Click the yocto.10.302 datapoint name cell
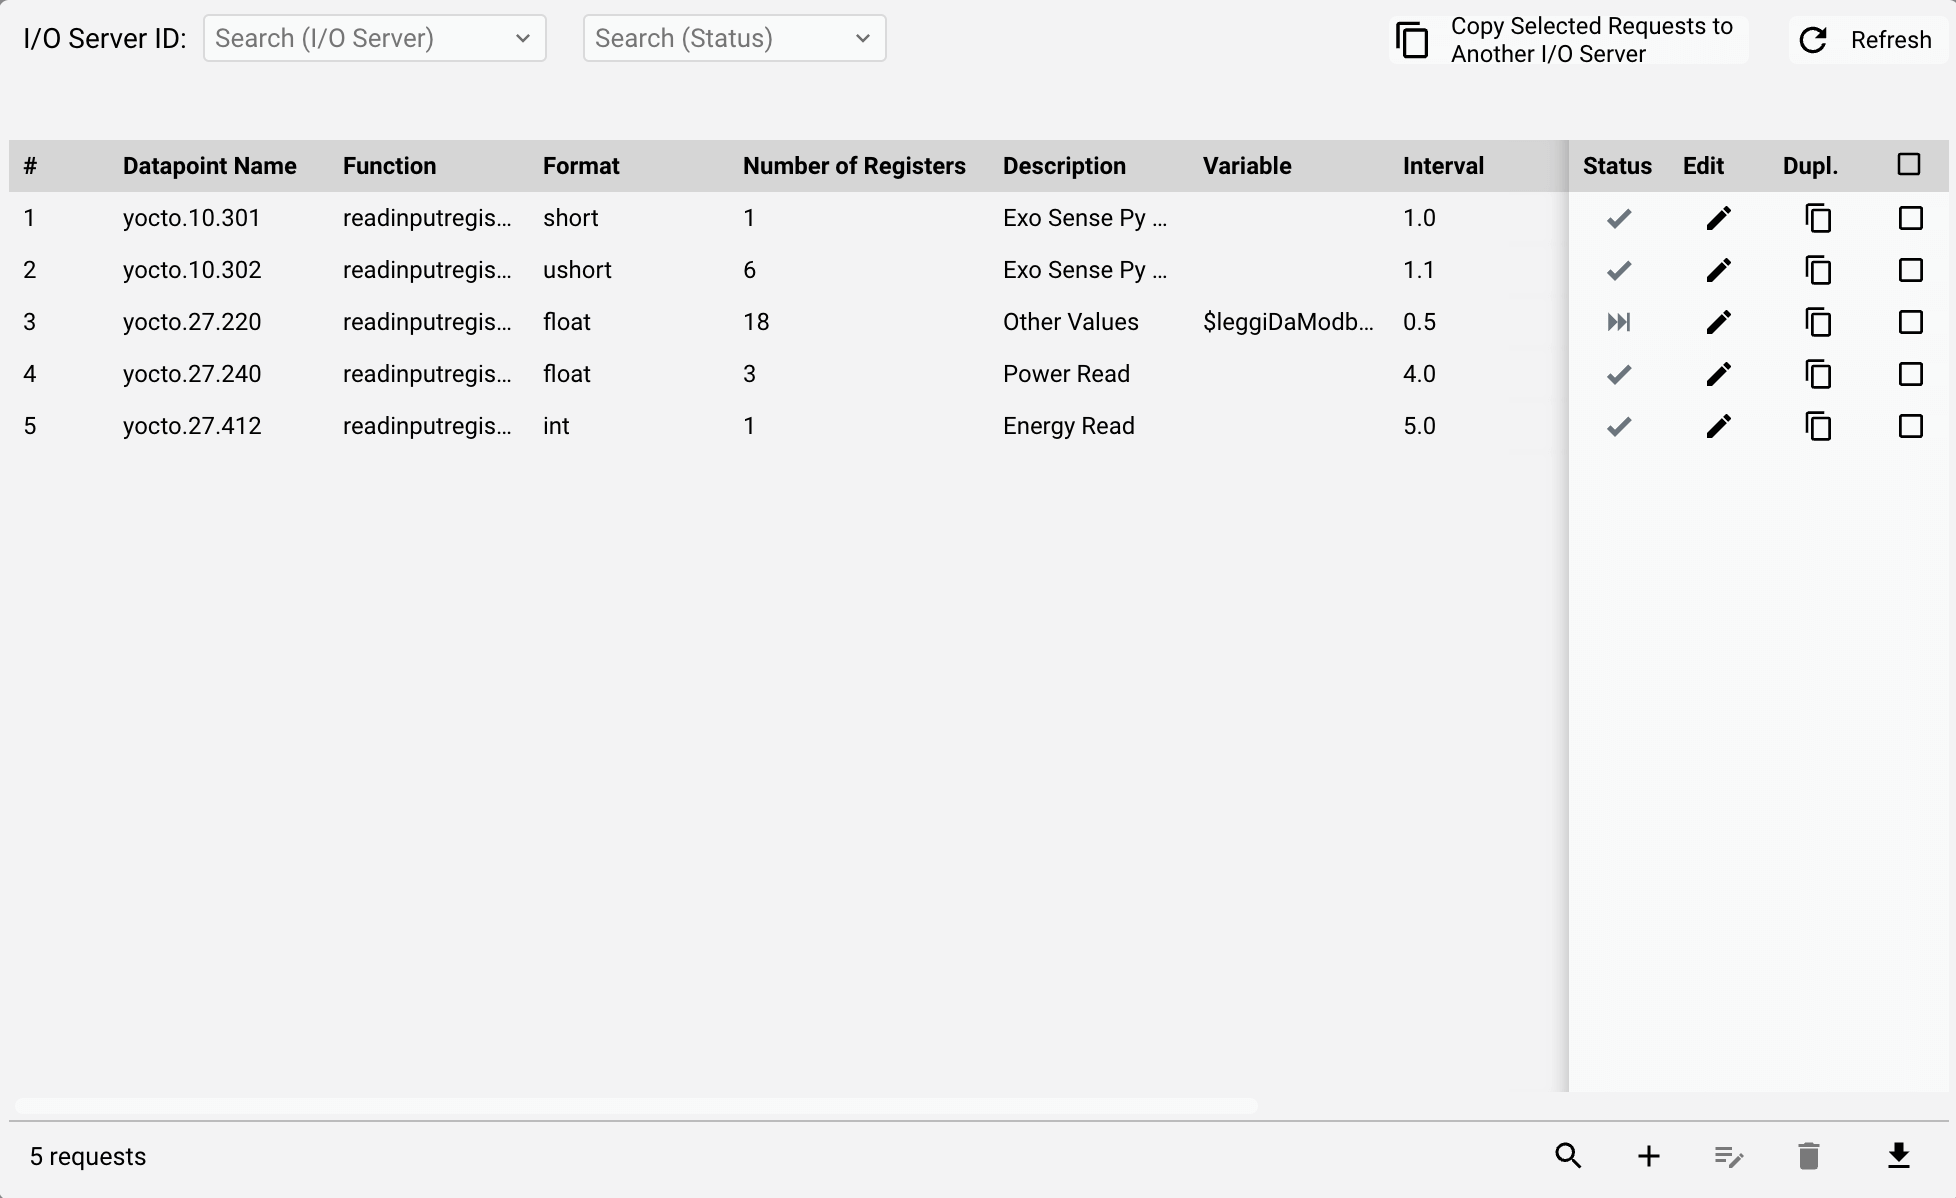The width and height of the screenshot is (1956, 1198). pos(192,270)
